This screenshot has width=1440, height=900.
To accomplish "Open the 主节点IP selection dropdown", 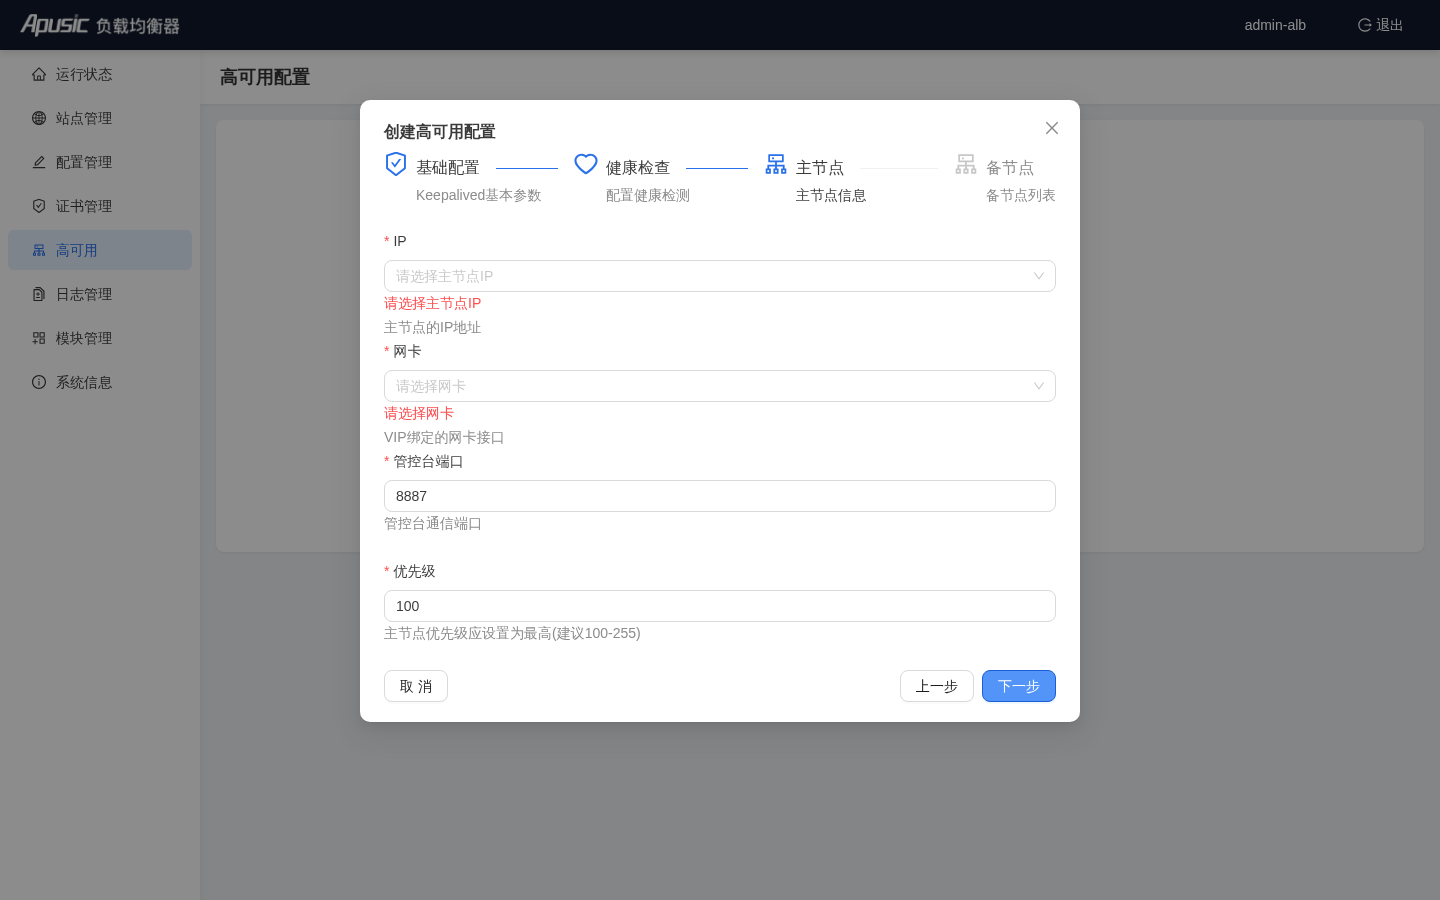I will 720,276.
